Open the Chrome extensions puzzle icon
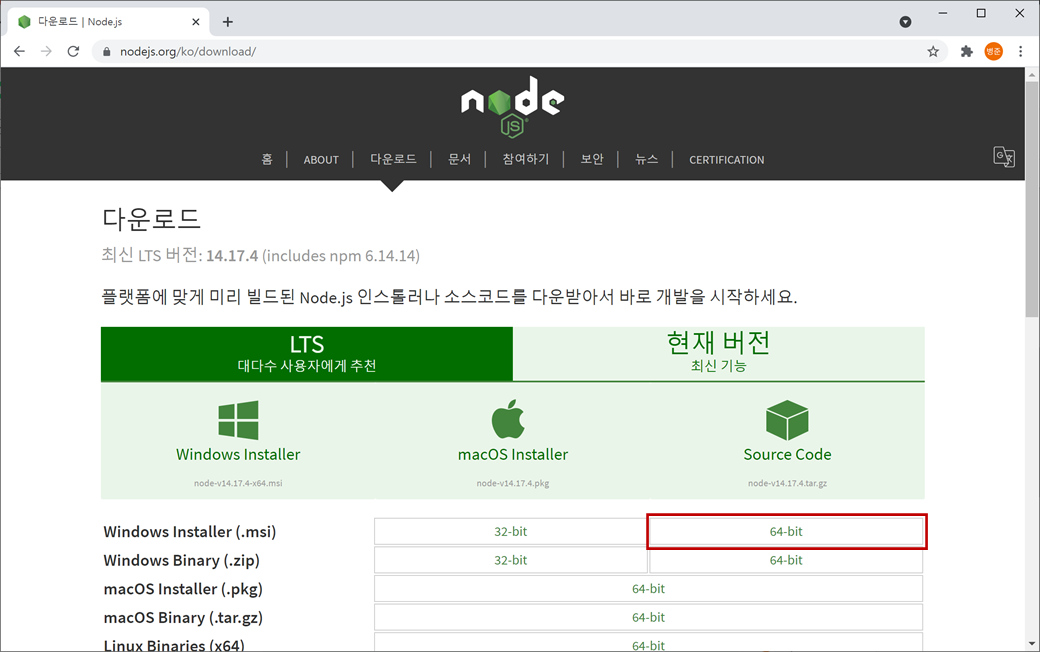Image resolution: width=1040 pixels, height=652 pixels. (x=966, y=51)
